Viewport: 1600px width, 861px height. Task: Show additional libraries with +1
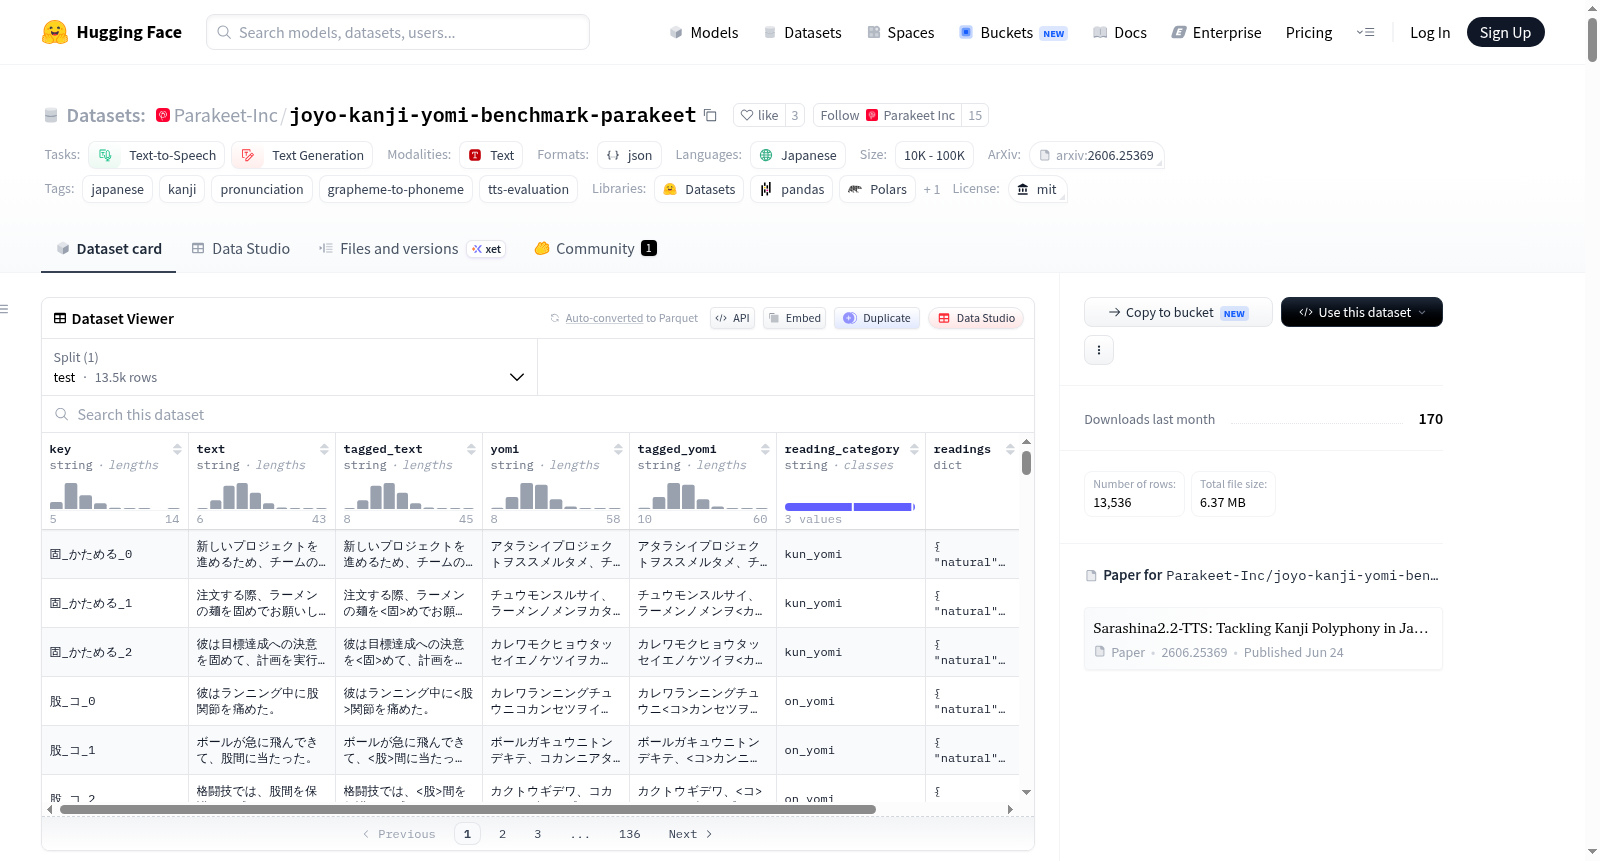click(931, 189)
